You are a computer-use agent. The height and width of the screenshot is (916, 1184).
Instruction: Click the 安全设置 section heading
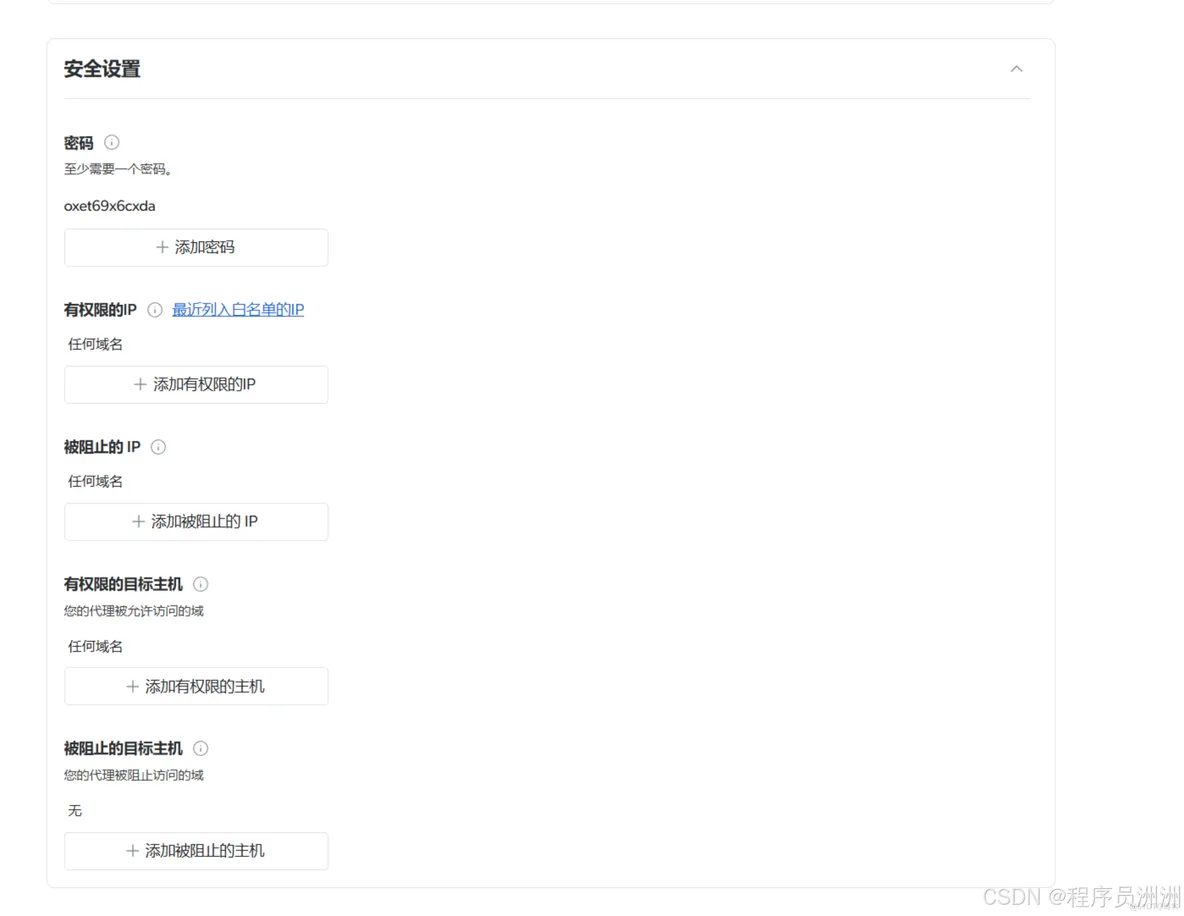coord(102,69)
